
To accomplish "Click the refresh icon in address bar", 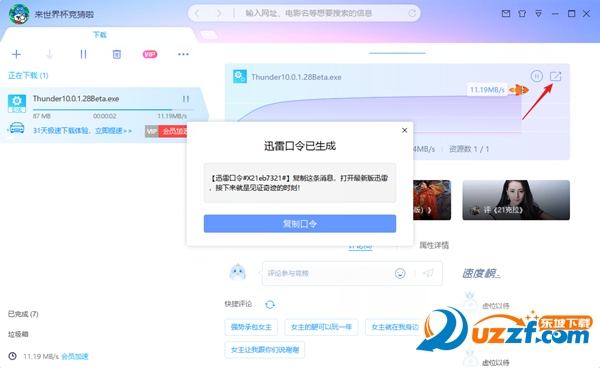I will [x=412, y=13].
